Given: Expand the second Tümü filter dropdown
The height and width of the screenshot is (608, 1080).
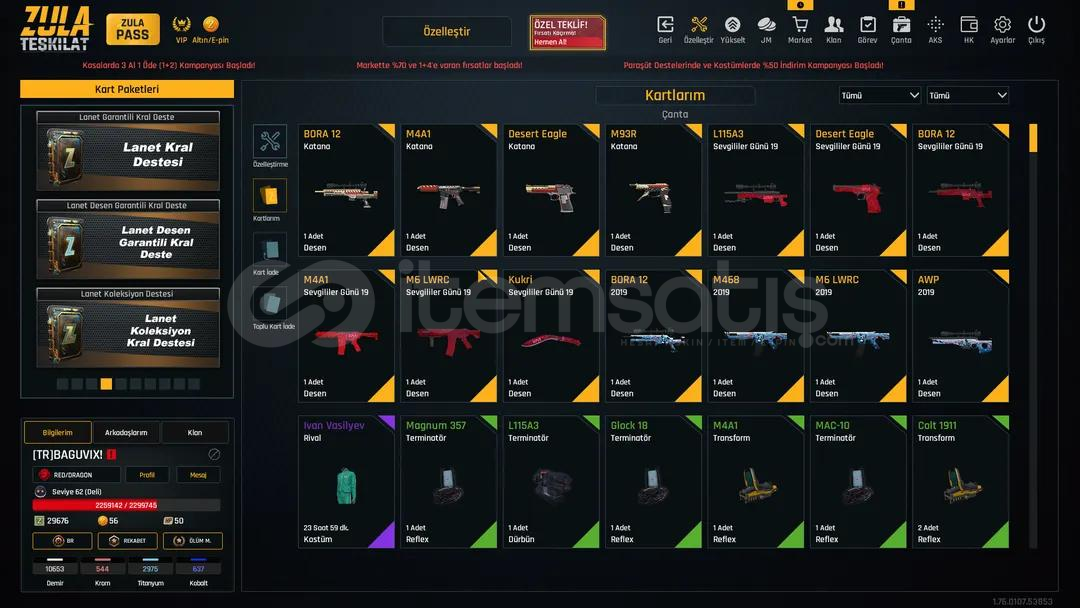Looking at the screenshot, I should point(968,95).
